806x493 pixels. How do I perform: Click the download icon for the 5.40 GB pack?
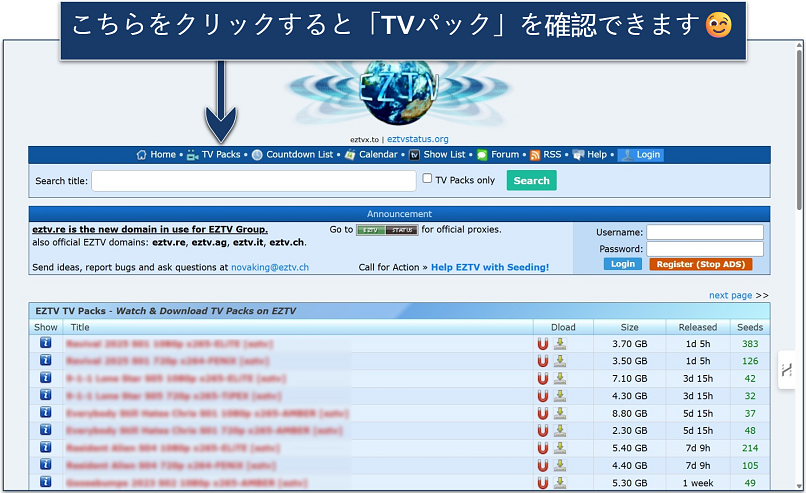(x=560, y=447)
